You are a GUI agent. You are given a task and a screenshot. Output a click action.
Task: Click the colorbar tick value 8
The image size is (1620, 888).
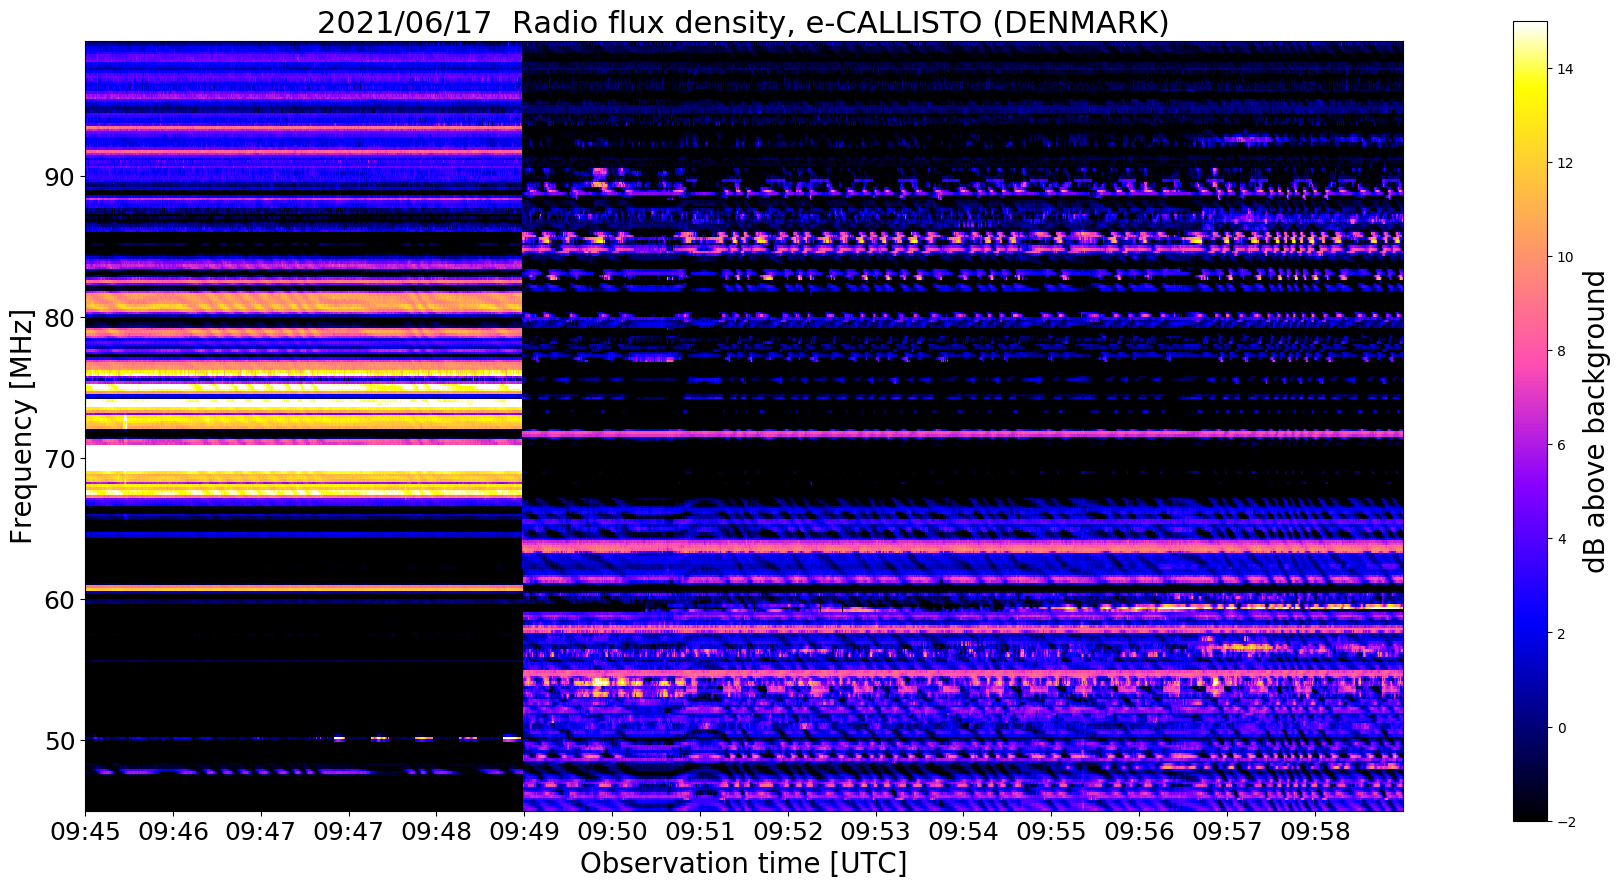(x=1560, y=351)
